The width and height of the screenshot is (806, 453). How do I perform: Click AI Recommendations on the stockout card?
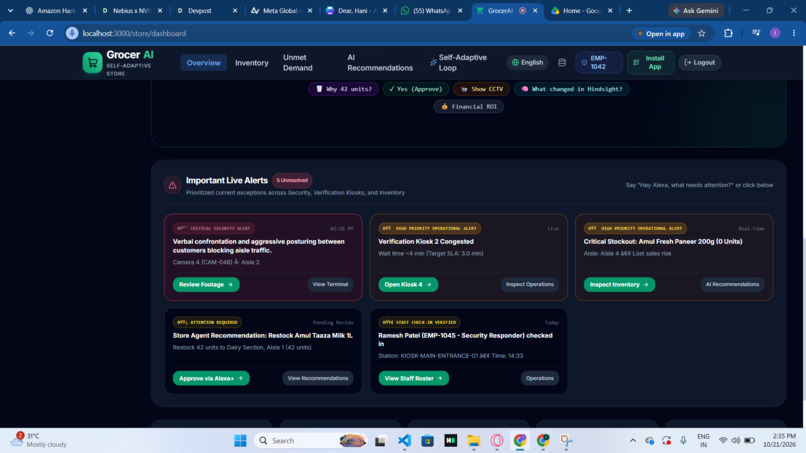[732, 284]
